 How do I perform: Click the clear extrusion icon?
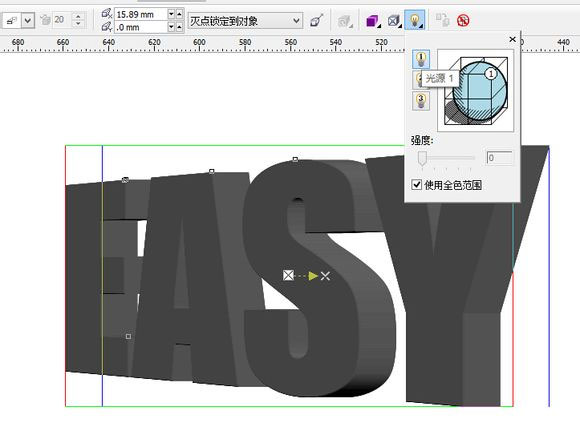coord(463,20)
